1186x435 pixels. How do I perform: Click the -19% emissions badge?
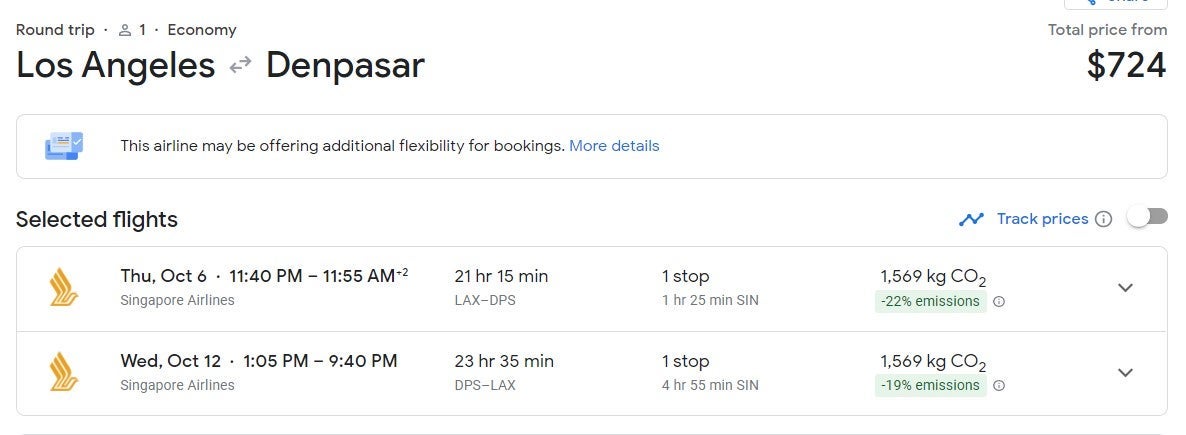click(930, 386)
